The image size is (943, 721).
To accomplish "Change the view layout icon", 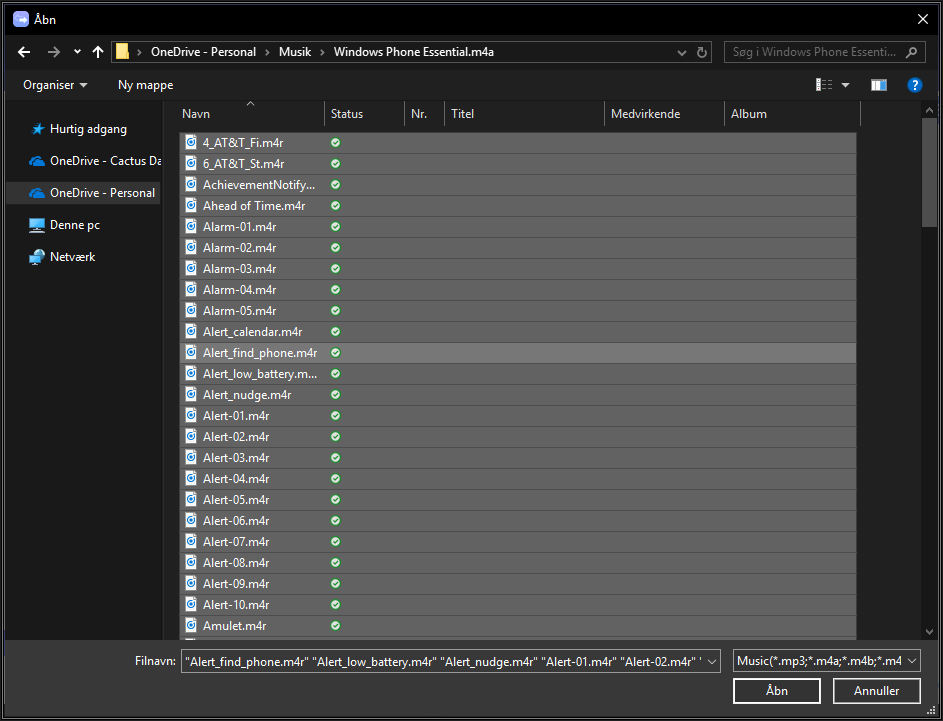I will (x=824, y=85).
